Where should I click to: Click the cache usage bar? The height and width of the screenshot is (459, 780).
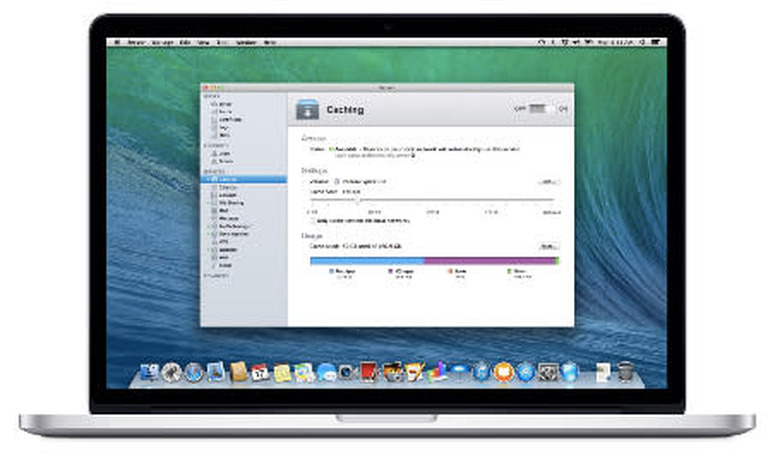point(434,261)
